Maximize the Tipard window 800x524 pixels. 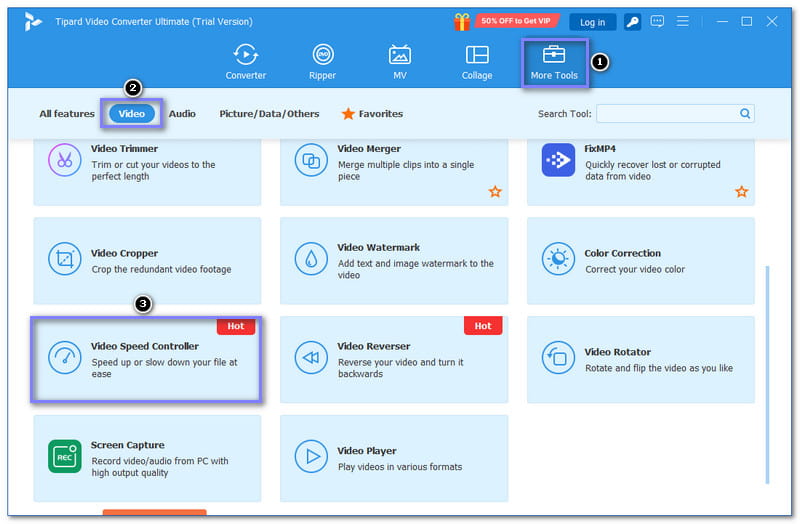pos(746,21)
